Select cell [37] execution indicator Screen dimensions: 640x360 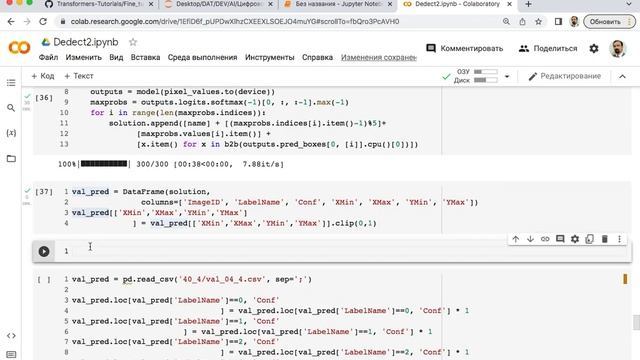pos(44,192)
